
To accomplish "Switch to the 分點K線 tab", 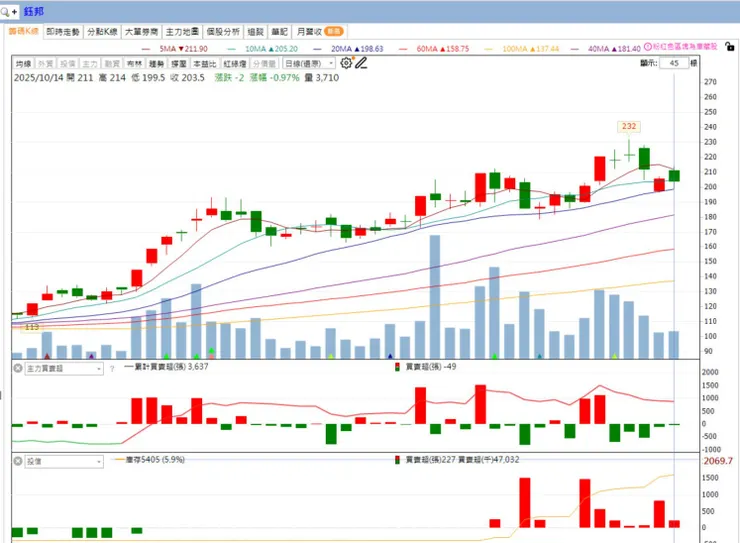I will (x=102, y=32).
